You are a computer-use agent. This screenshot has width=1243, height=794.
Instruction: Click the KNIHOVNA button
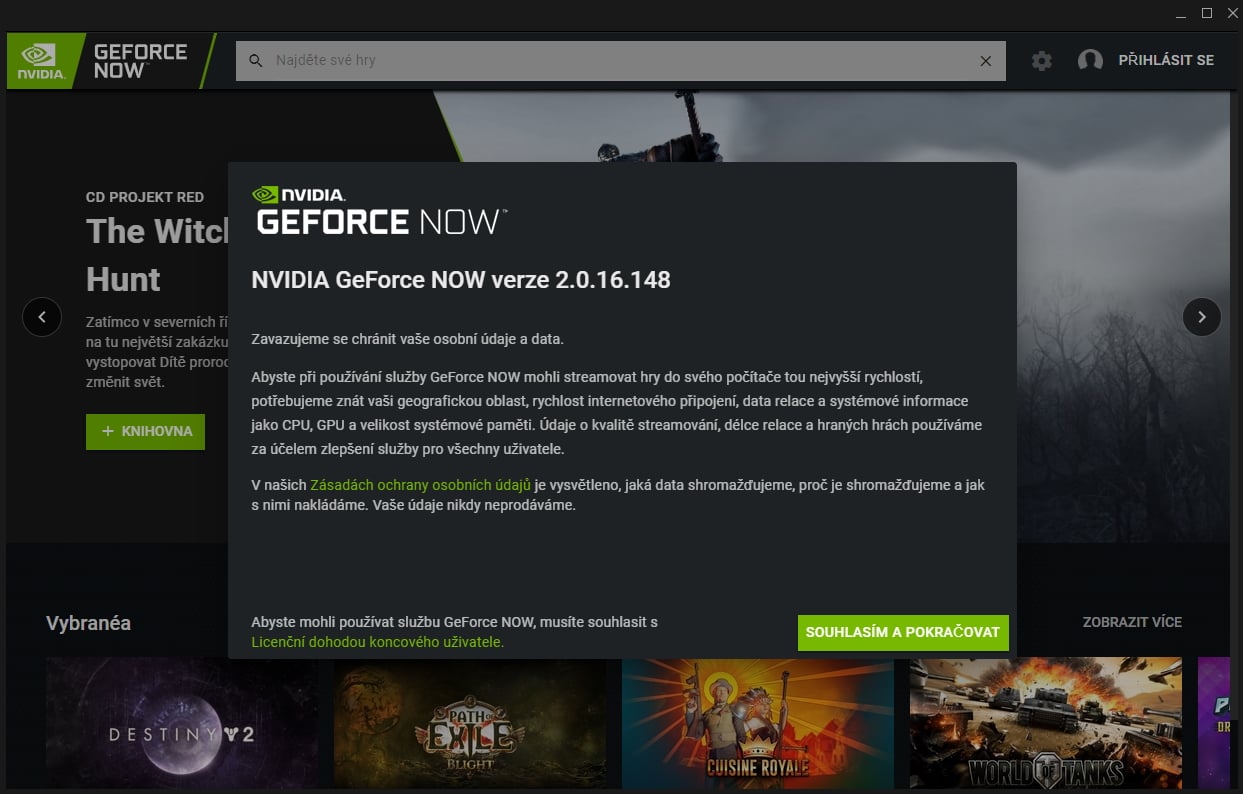point(145,431)
